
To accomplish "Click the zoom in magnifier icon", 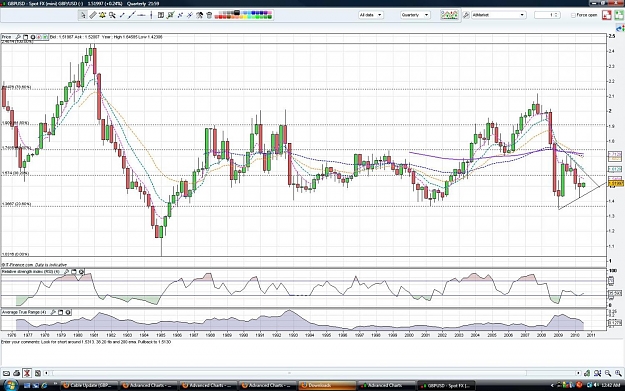I will 618,373.
